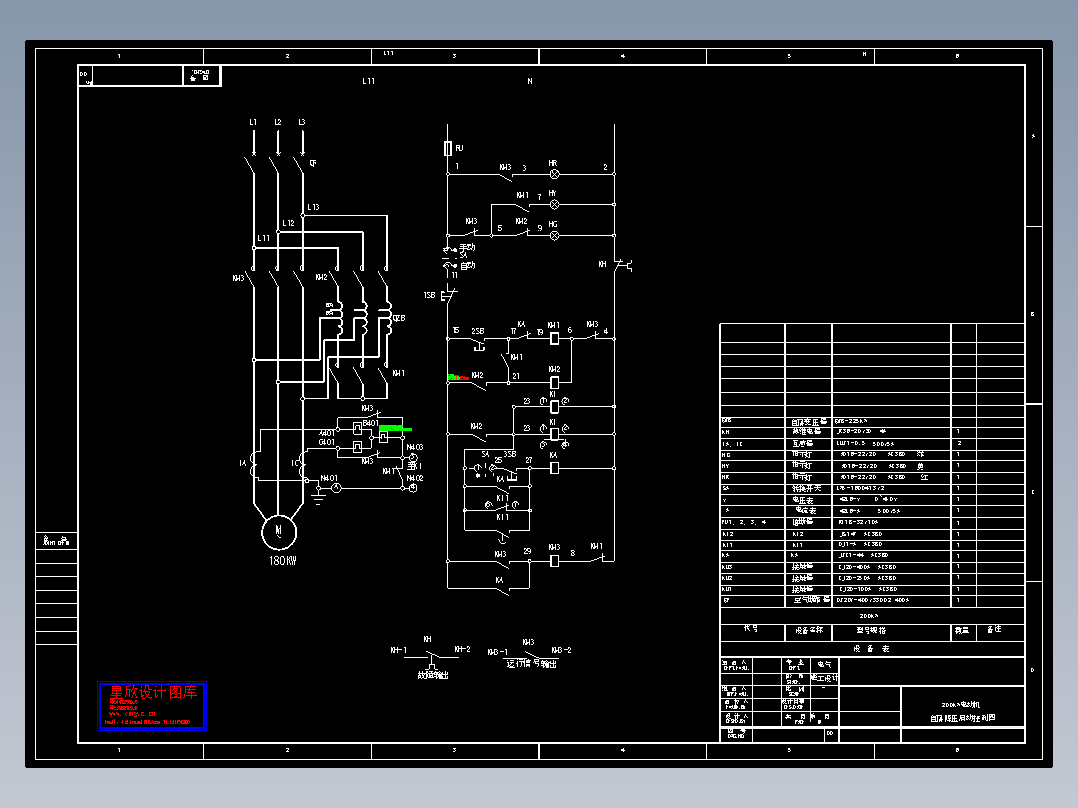Click the HR indicator lamp symbol
This screenshot has width=1078, height=808.
554,174
